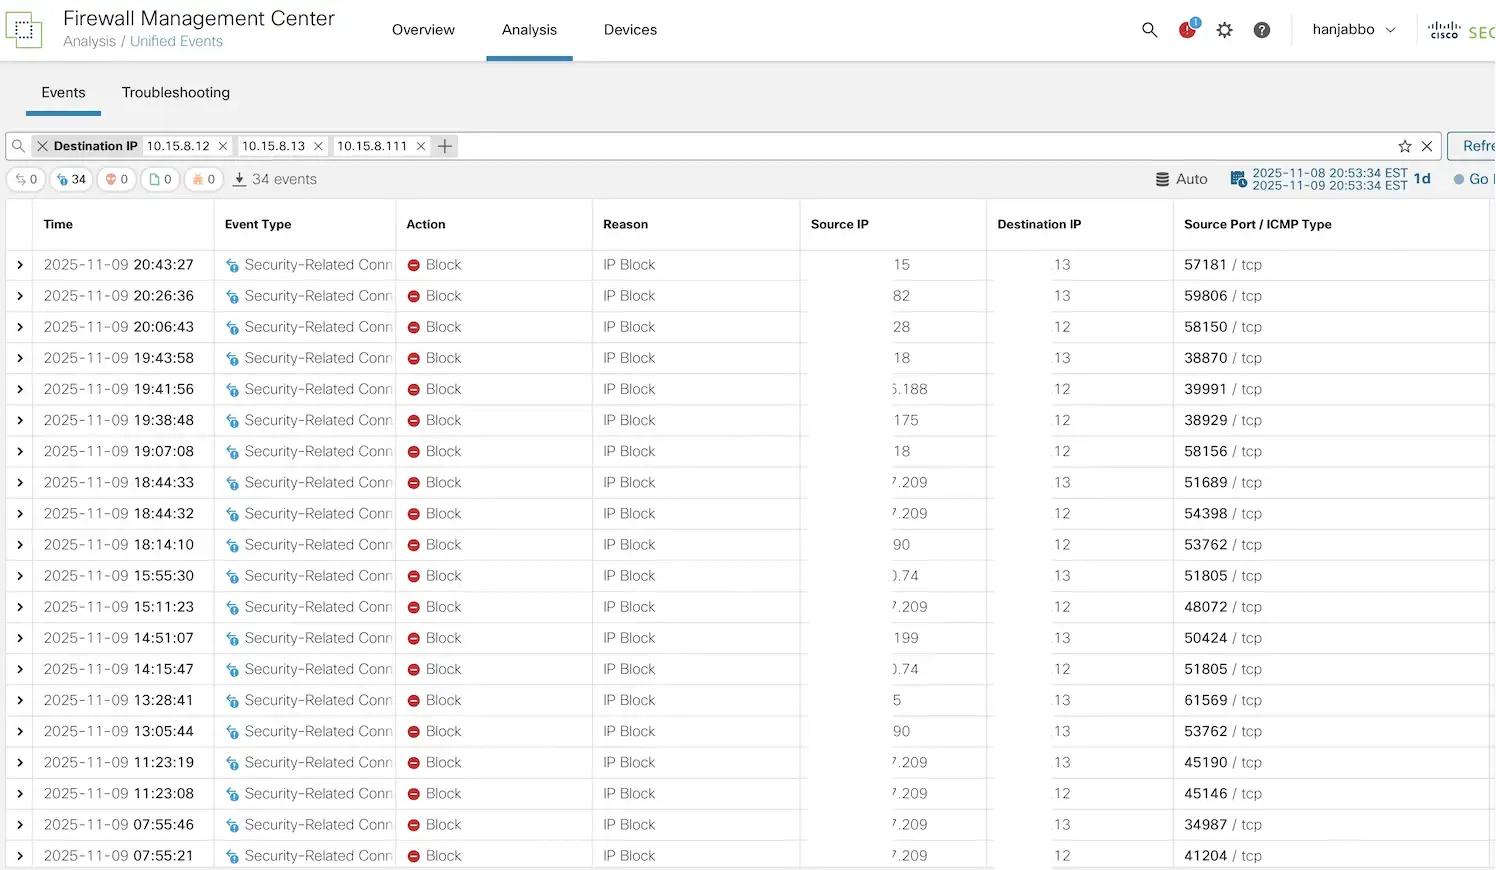
Task: Toggle the intrusion events filter chip
Action: tap(117, 179)
